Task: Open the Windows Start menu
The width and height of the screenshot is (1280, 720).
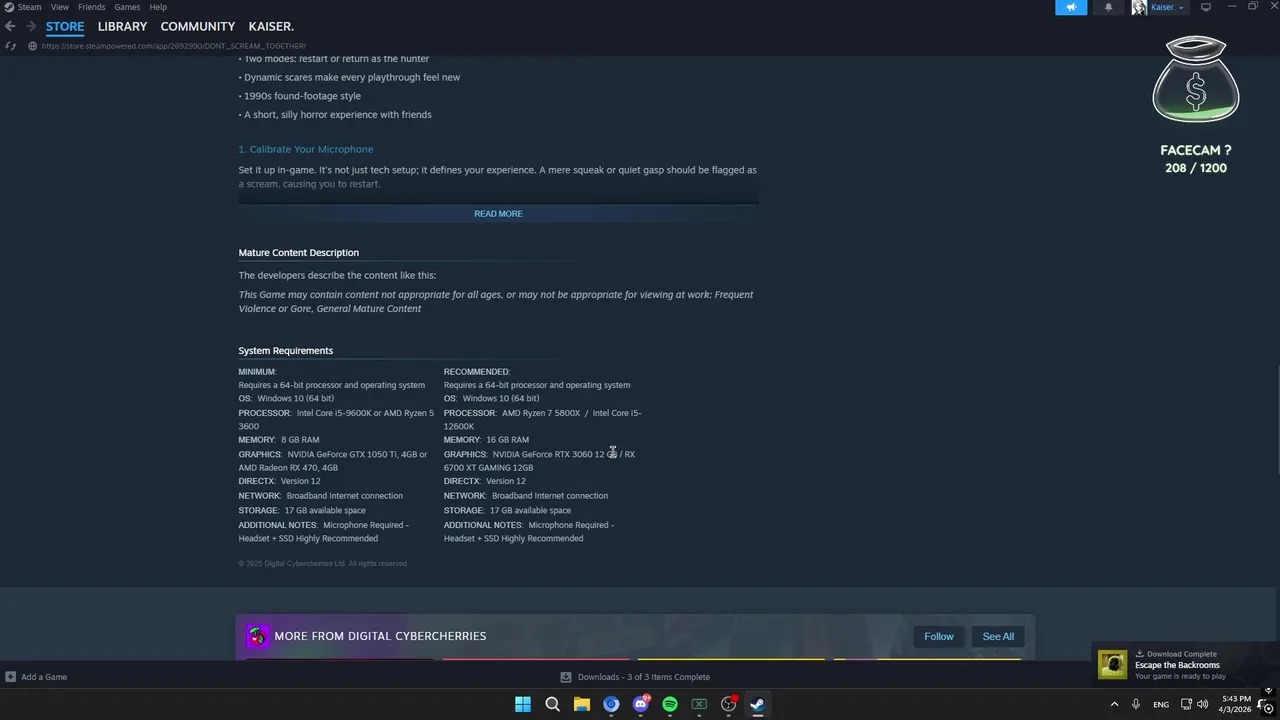Action: pos(523,704)
